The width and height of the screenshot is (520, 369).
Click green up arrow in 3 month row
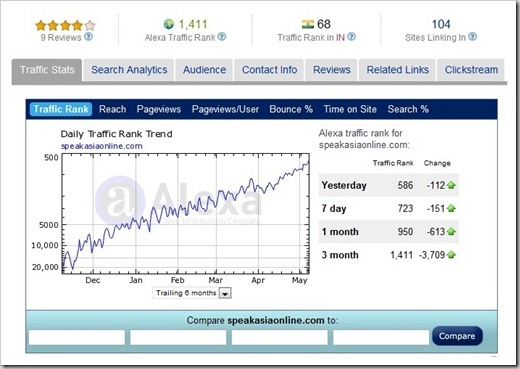click(x=451, y=255)
